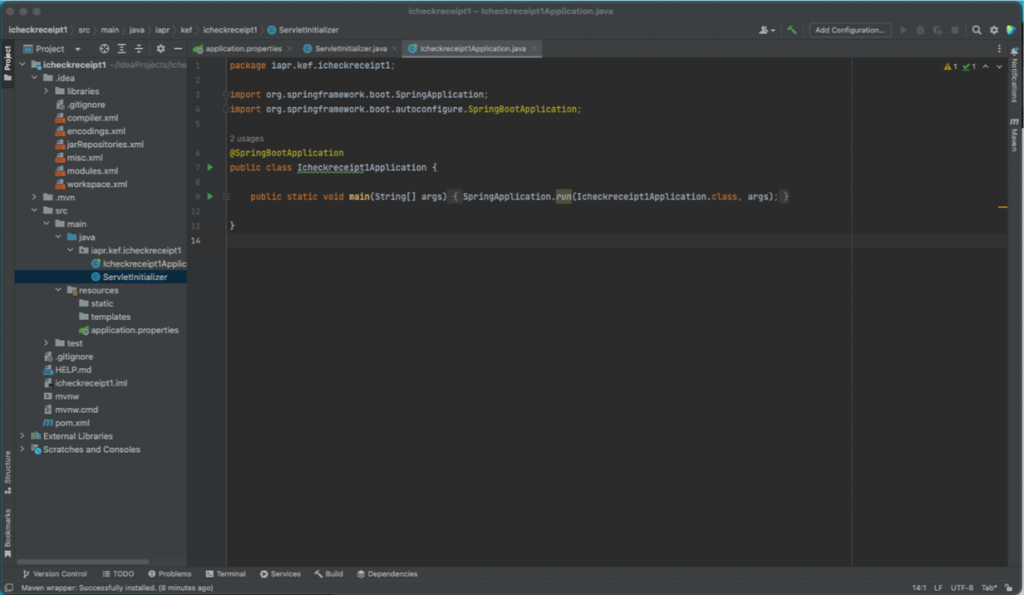This screenshot has height=595, width=1024.
Task: Open the user account dropdown icon
Action: click(x=767, y=30)
